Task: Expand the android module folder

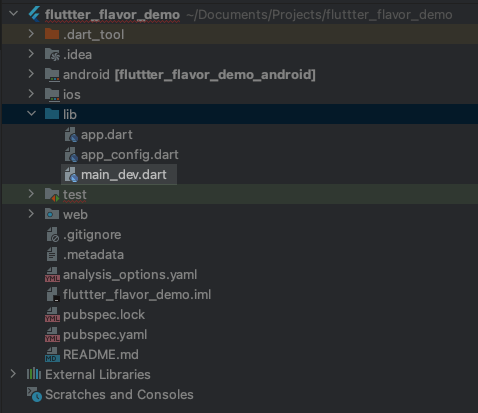Action: [31, 74]
